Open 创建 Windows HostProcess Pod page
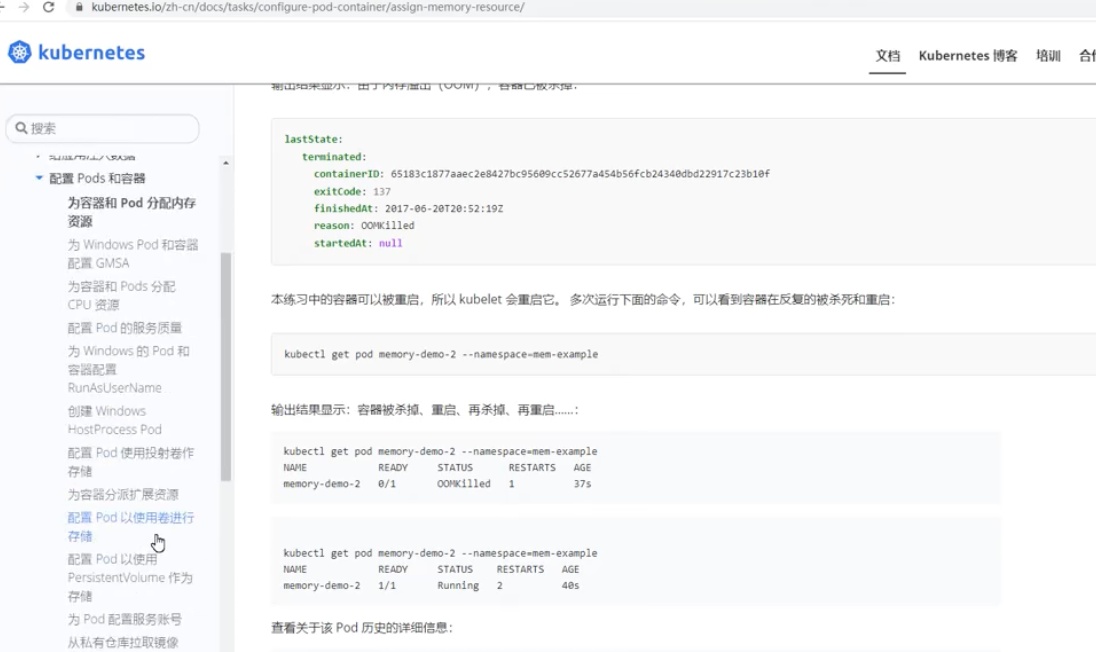 pos(115,420)
